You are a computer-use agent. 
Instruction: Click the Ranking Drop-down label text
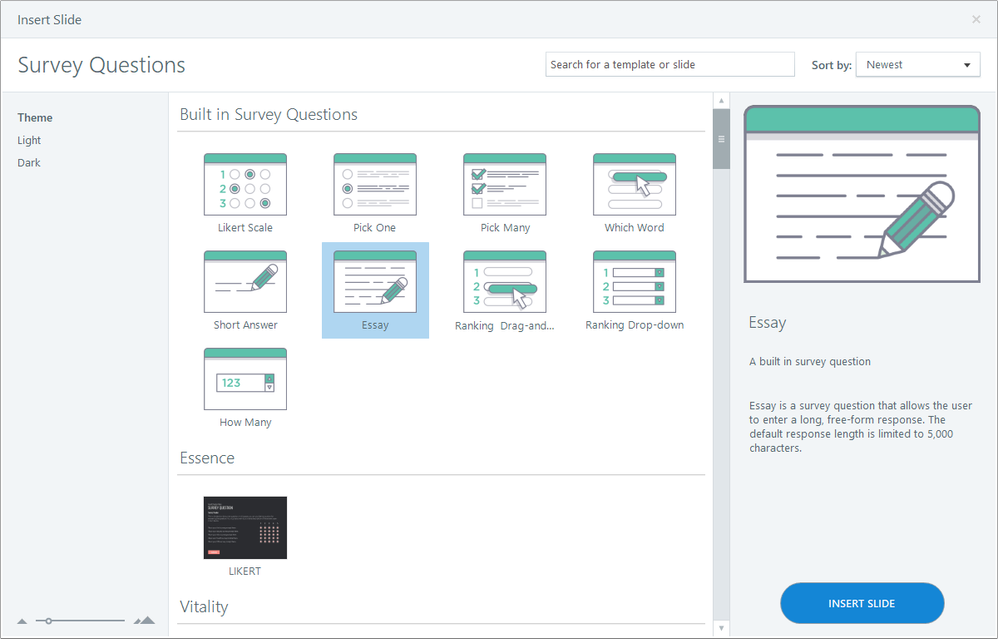click(635, 325)
